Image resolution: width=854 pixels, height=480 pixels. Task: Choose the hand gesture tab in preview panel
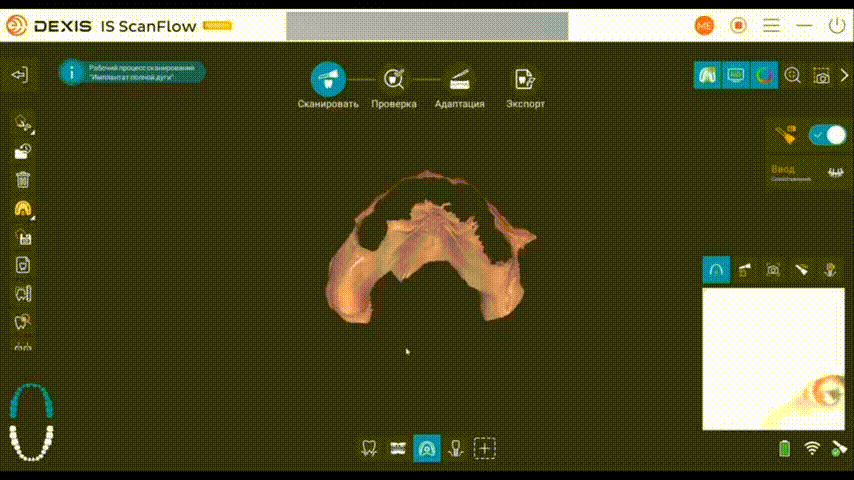830,270
